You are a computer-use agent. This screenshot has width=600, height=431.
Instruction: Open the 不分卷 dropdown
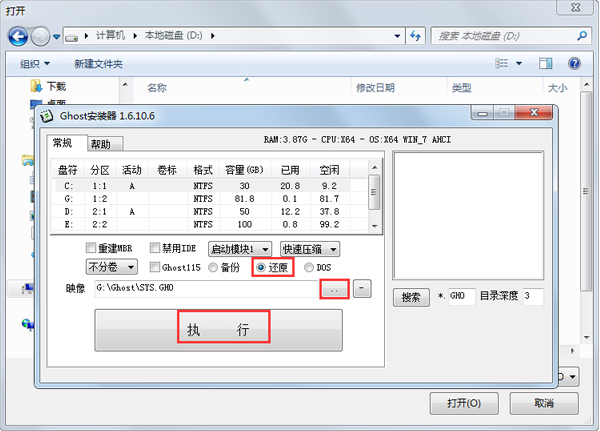[114, 267]
